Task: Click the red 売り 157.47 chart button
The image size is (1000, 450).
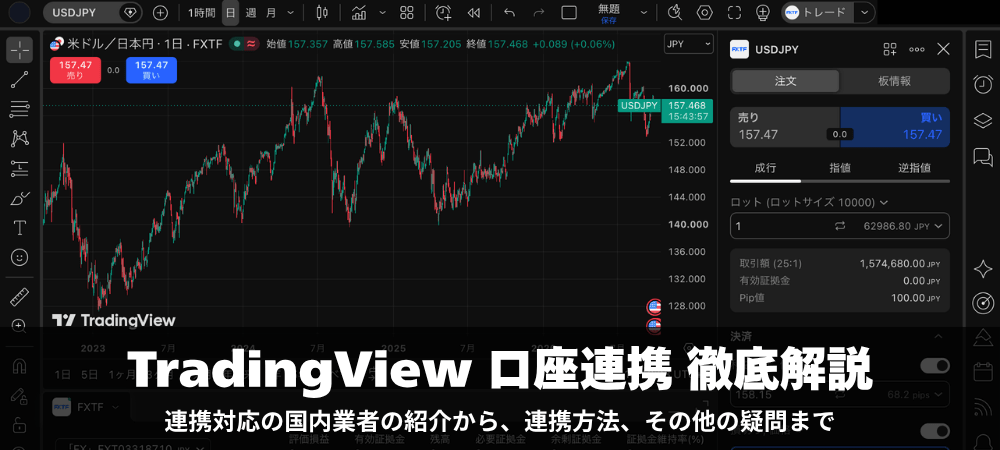Action: 75,70
